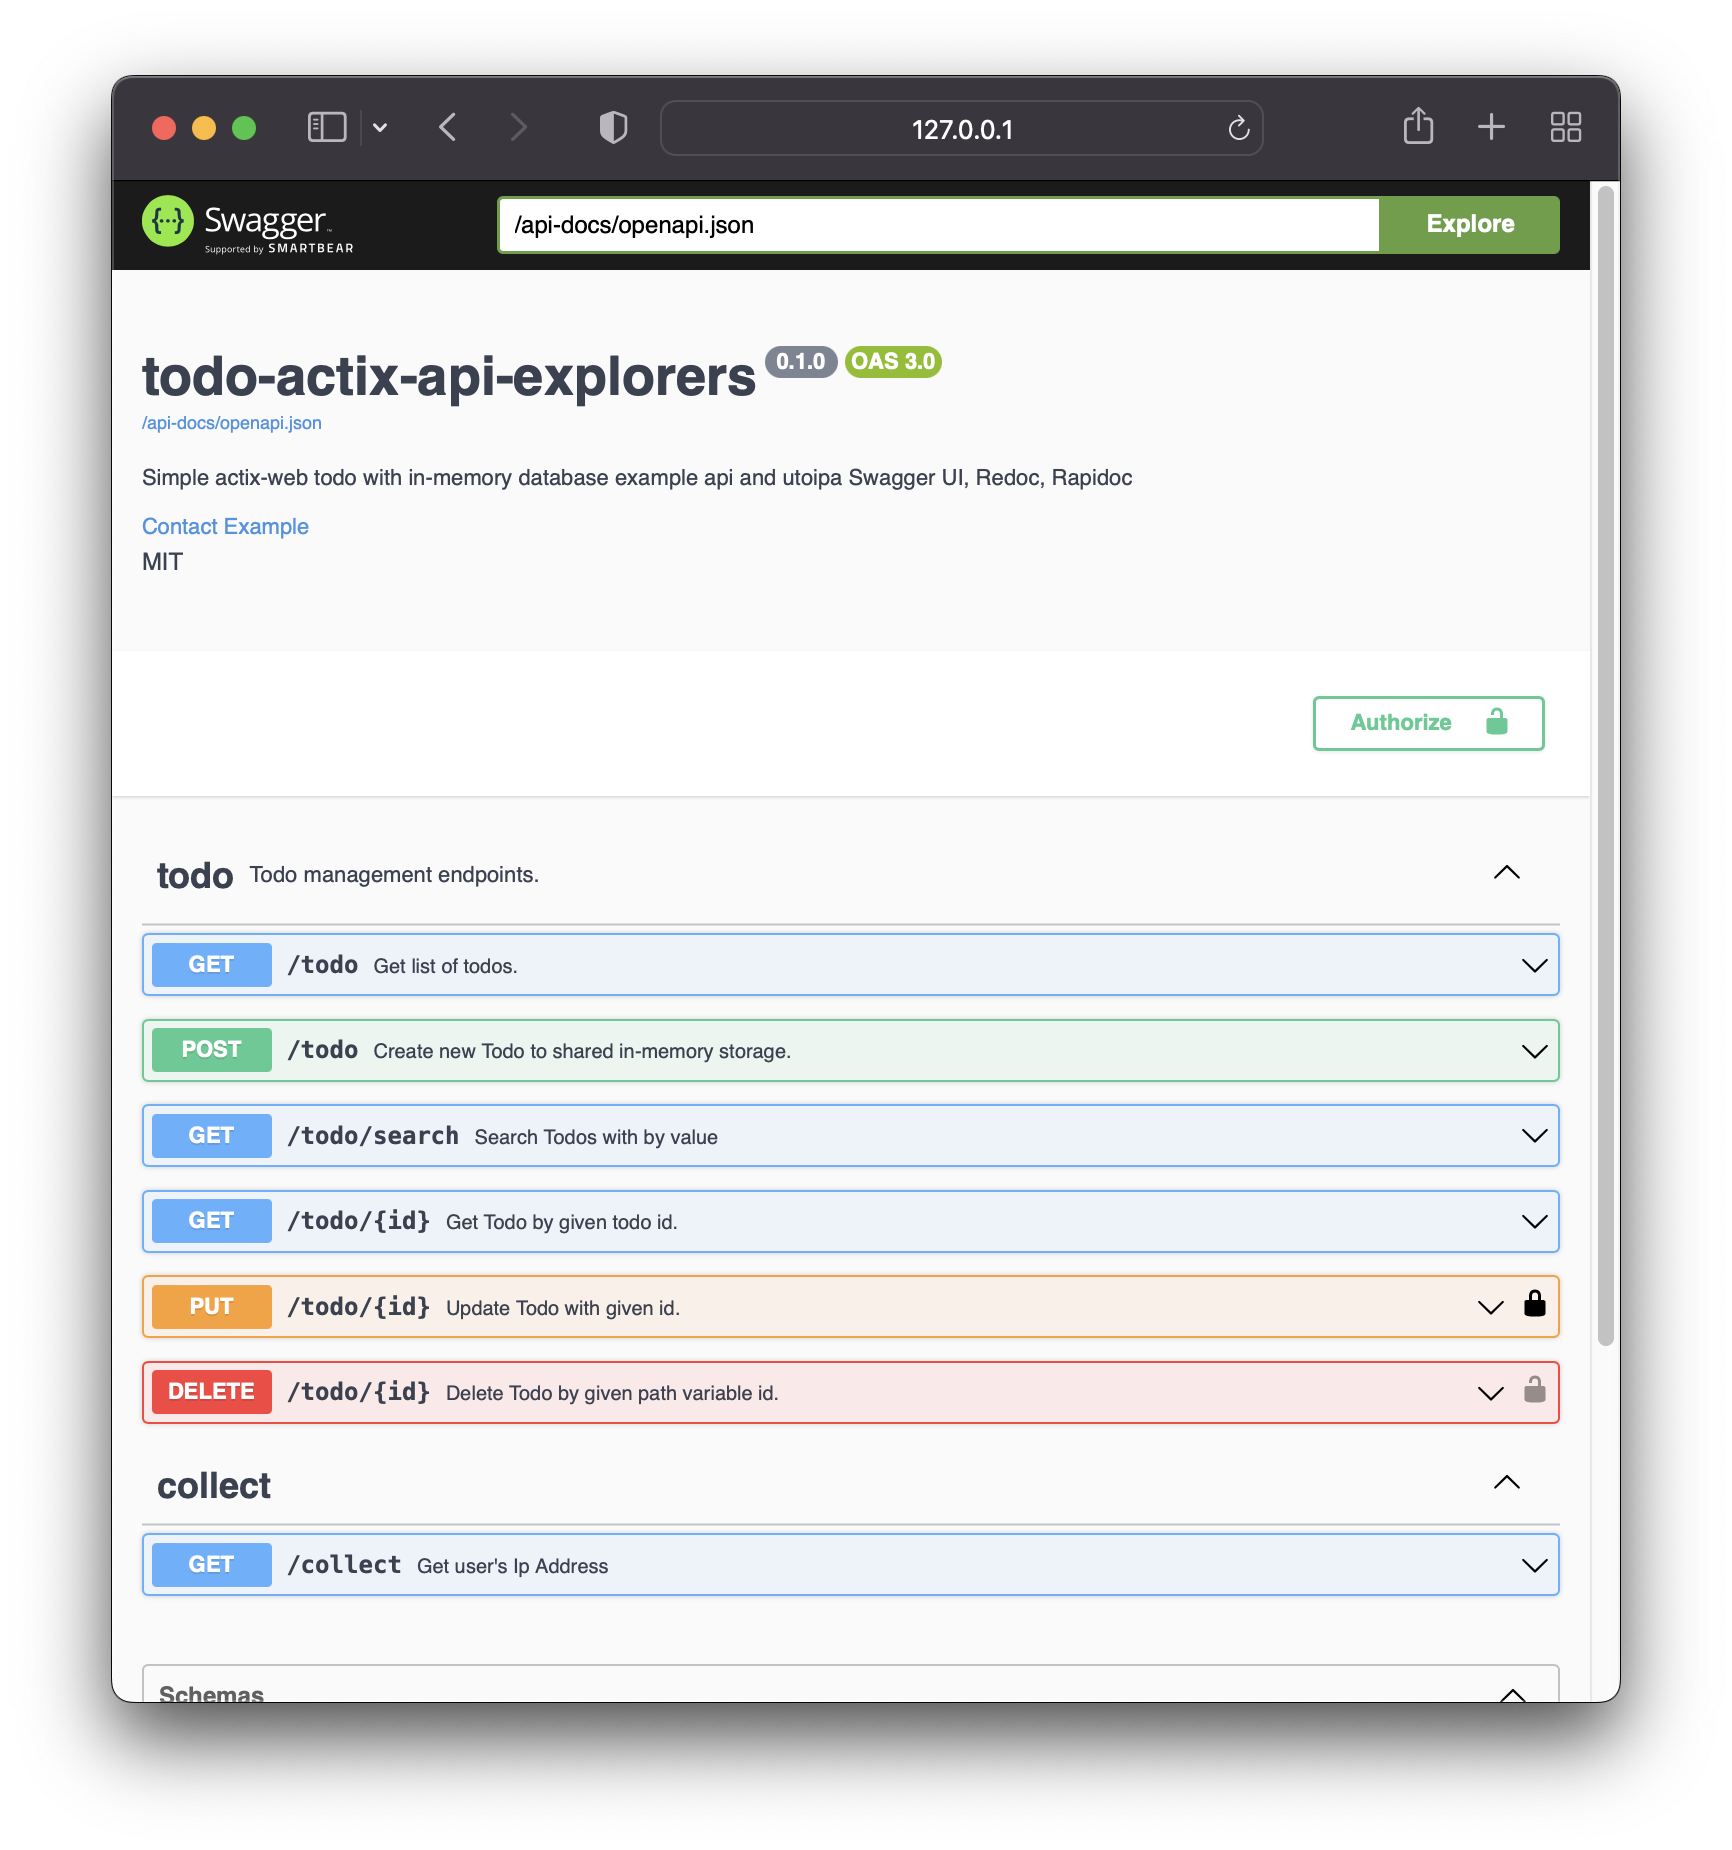Go back with the back arrow
Image resolution: width=1732 pixels, height=1850 pixels.
pyautogui.click(x=448, y=128)
